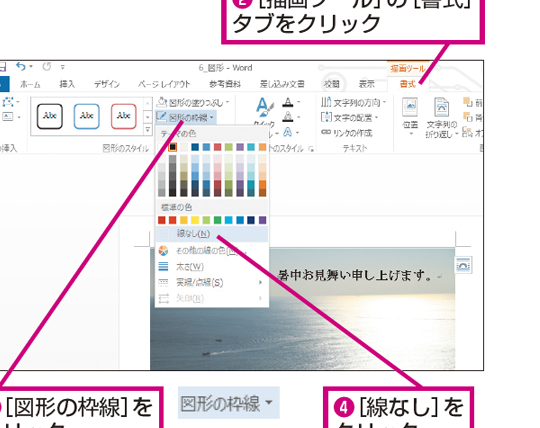
Task: Go to the 参考資料 tab
Action: point(225,84)
